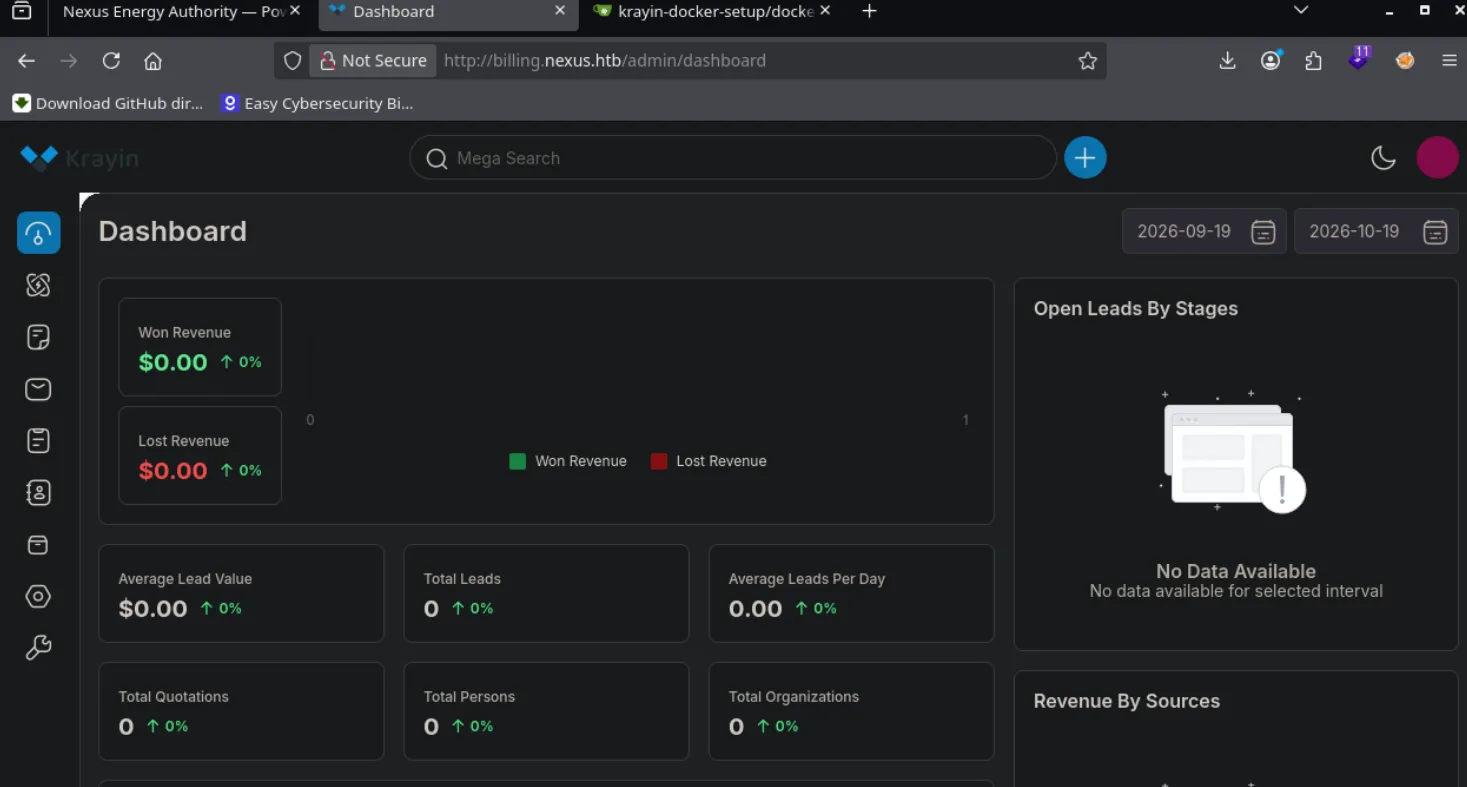
Task: Go back to the previous page
Action: [x=27, y=61]
